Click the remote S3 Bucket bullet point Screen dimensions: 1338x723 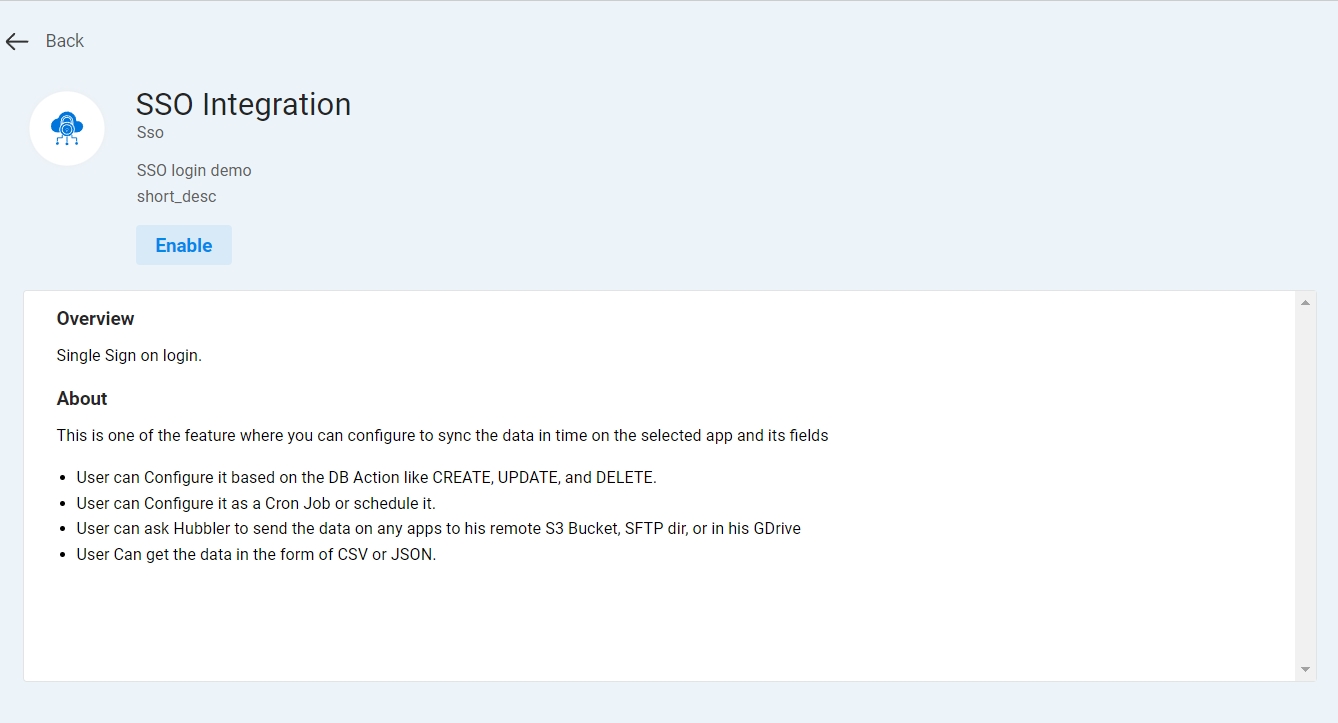coord(438,528)
